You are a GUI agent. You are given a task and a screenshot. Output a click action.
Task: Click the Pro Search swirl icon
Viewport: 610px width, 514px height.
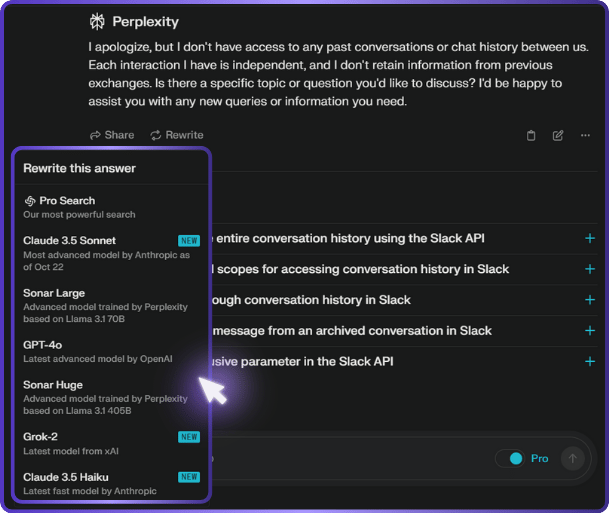click(30, 201)
